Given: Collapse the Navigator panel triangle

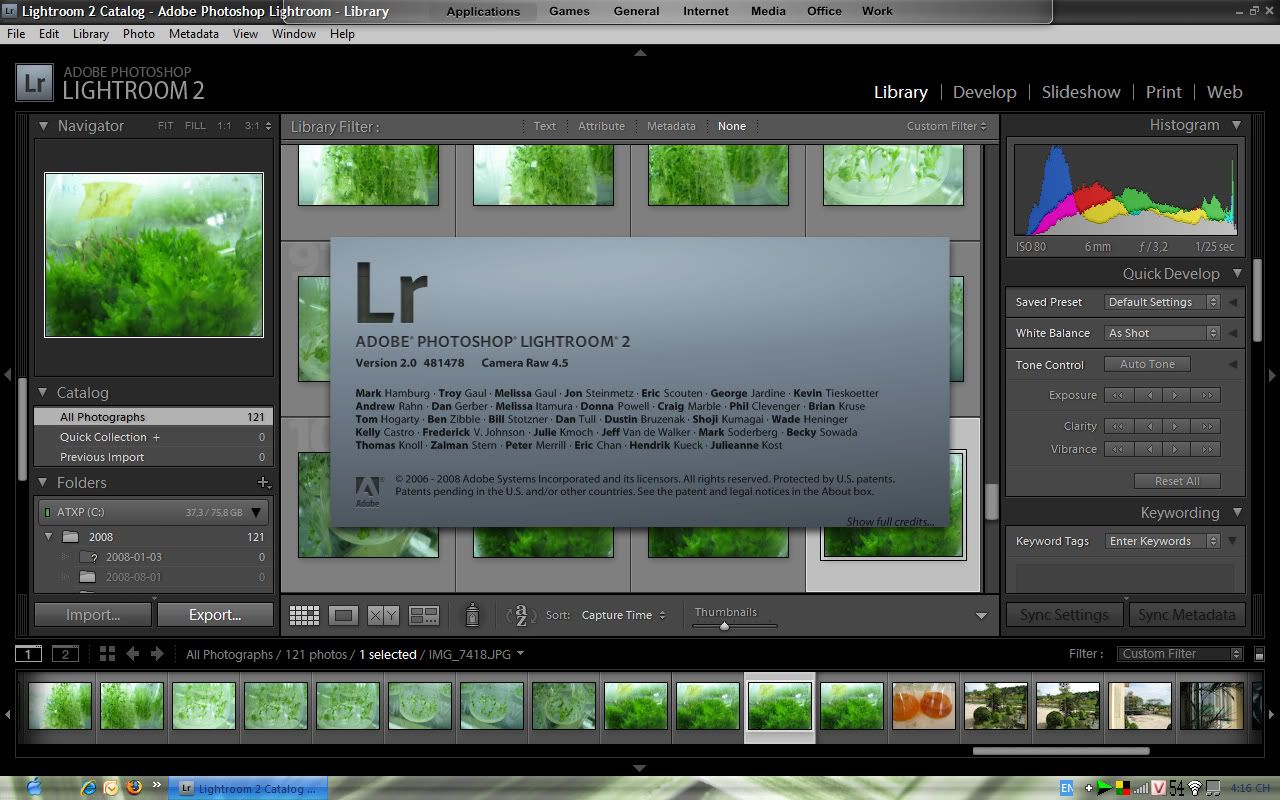Looking at the screenshot, I should pos(43,126).
